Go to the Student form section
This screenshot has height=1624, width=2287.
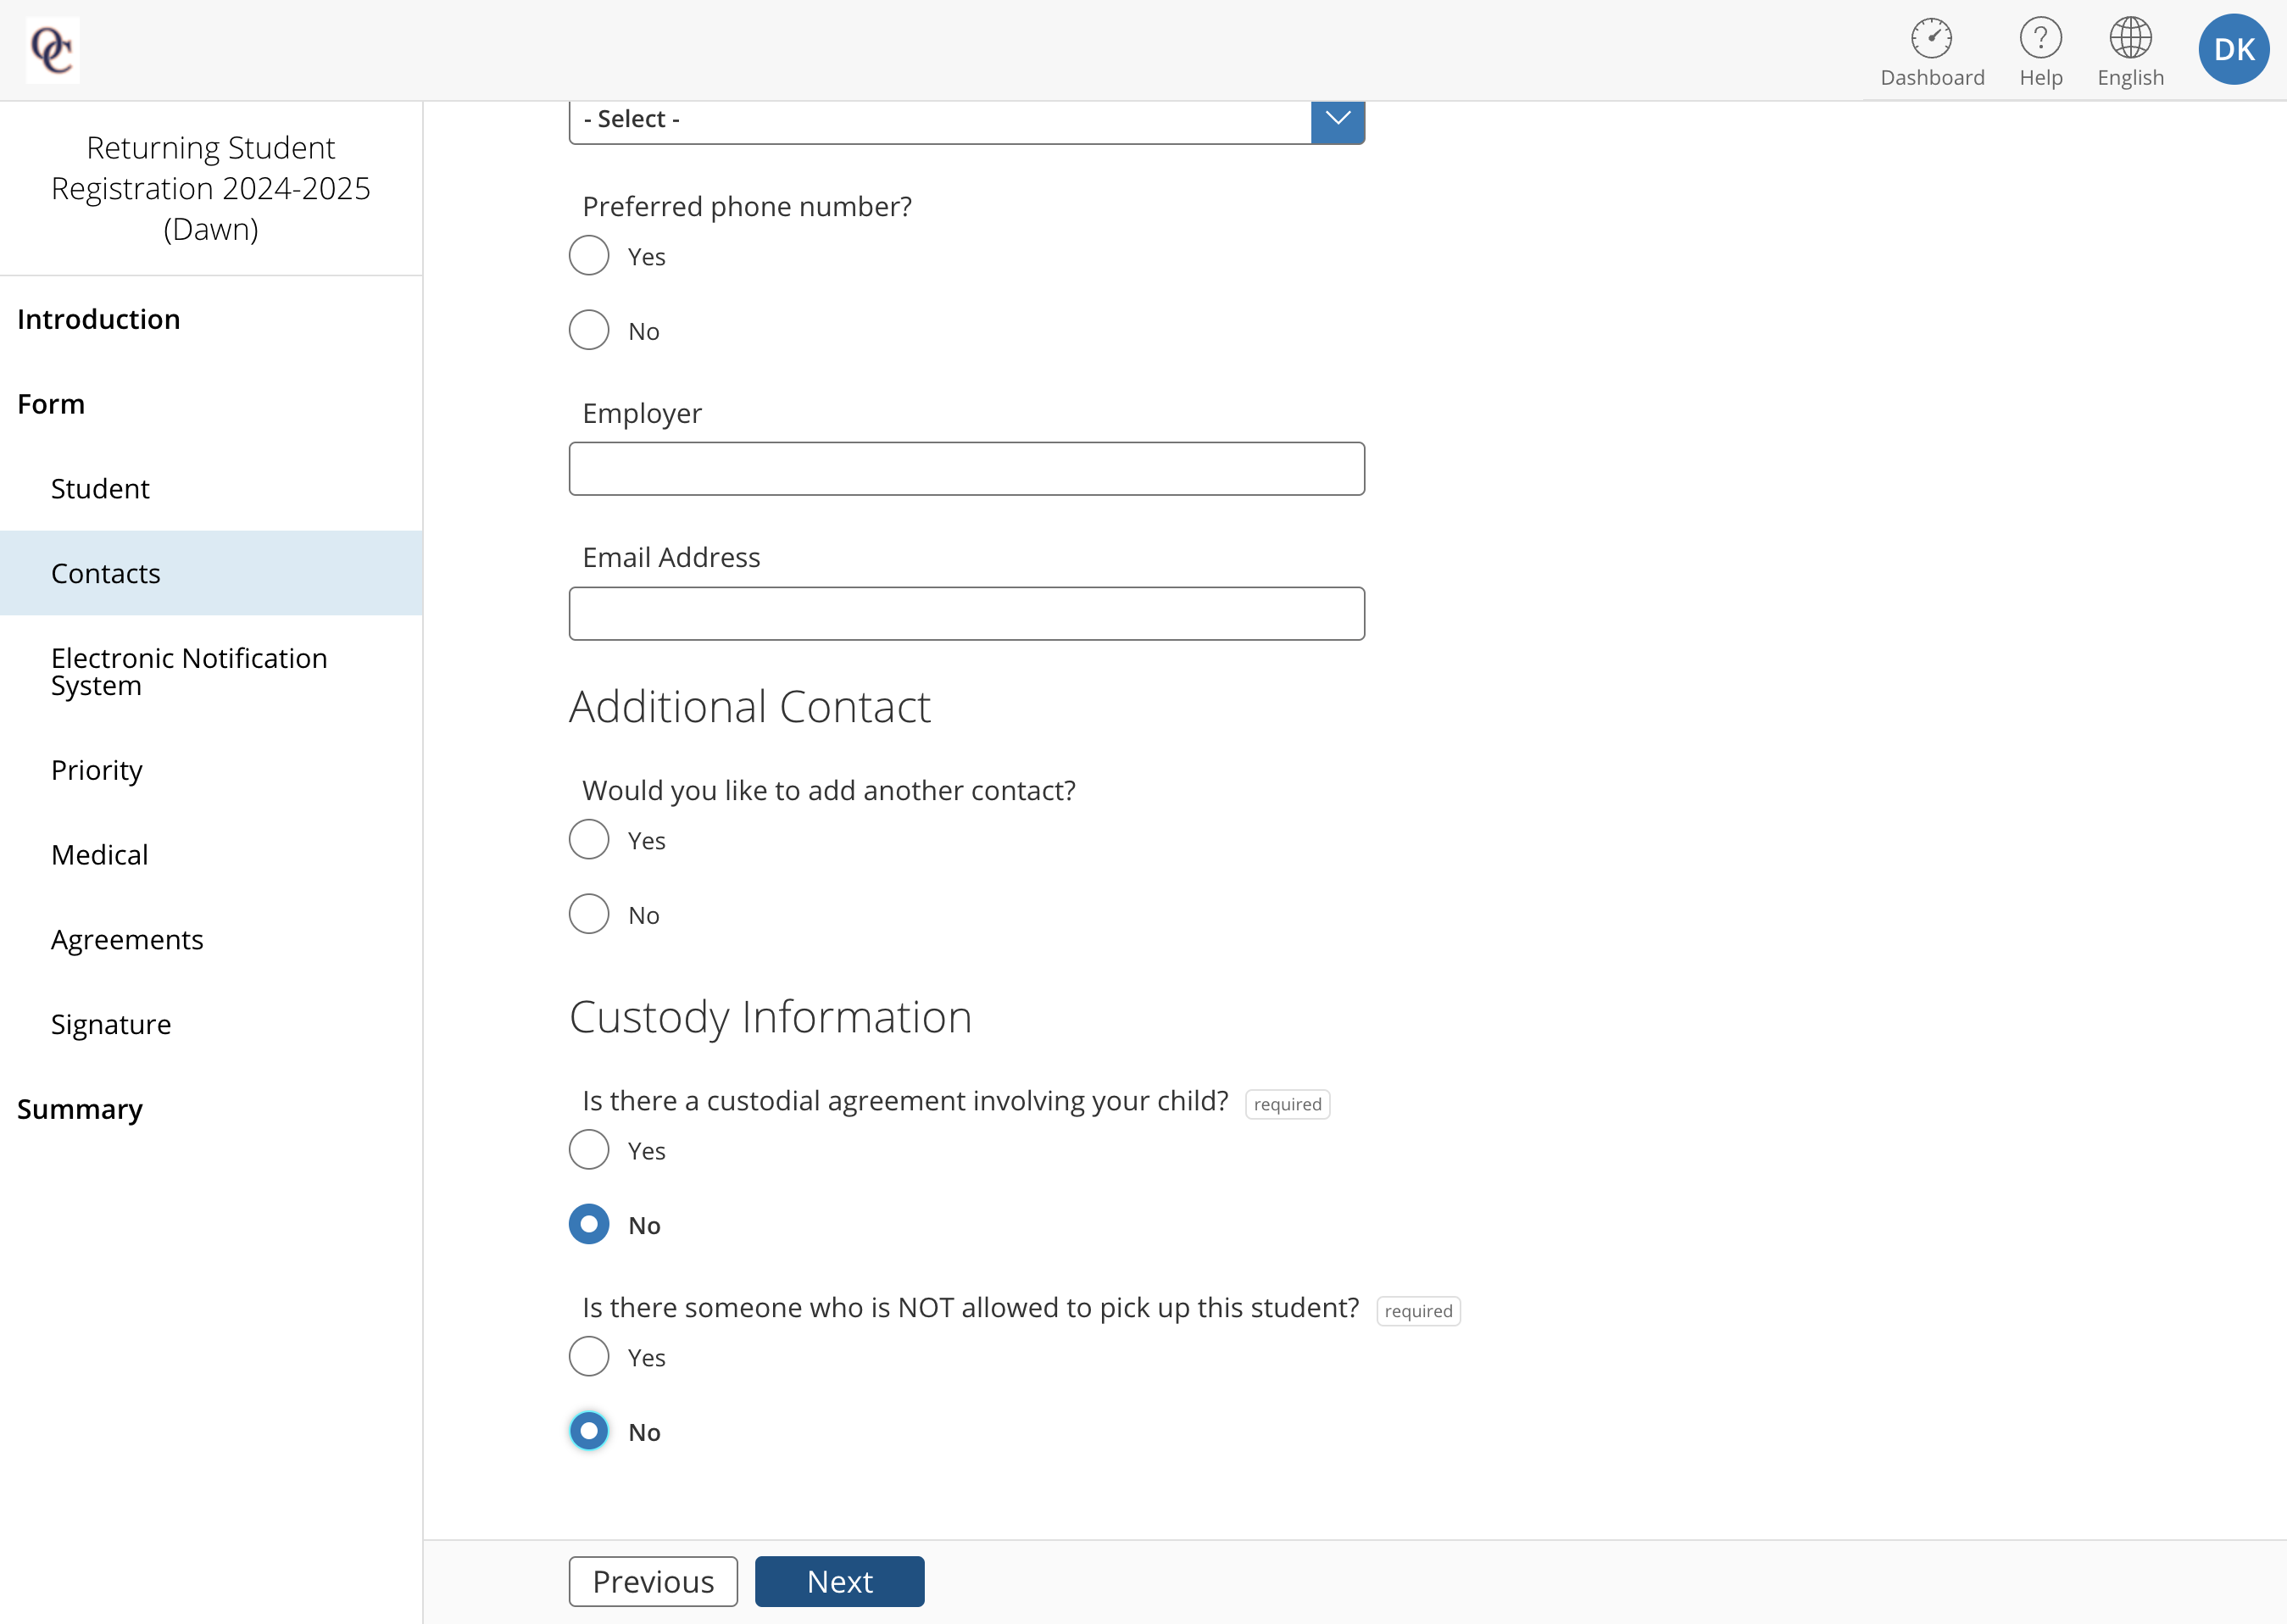[x=100, y=489]
